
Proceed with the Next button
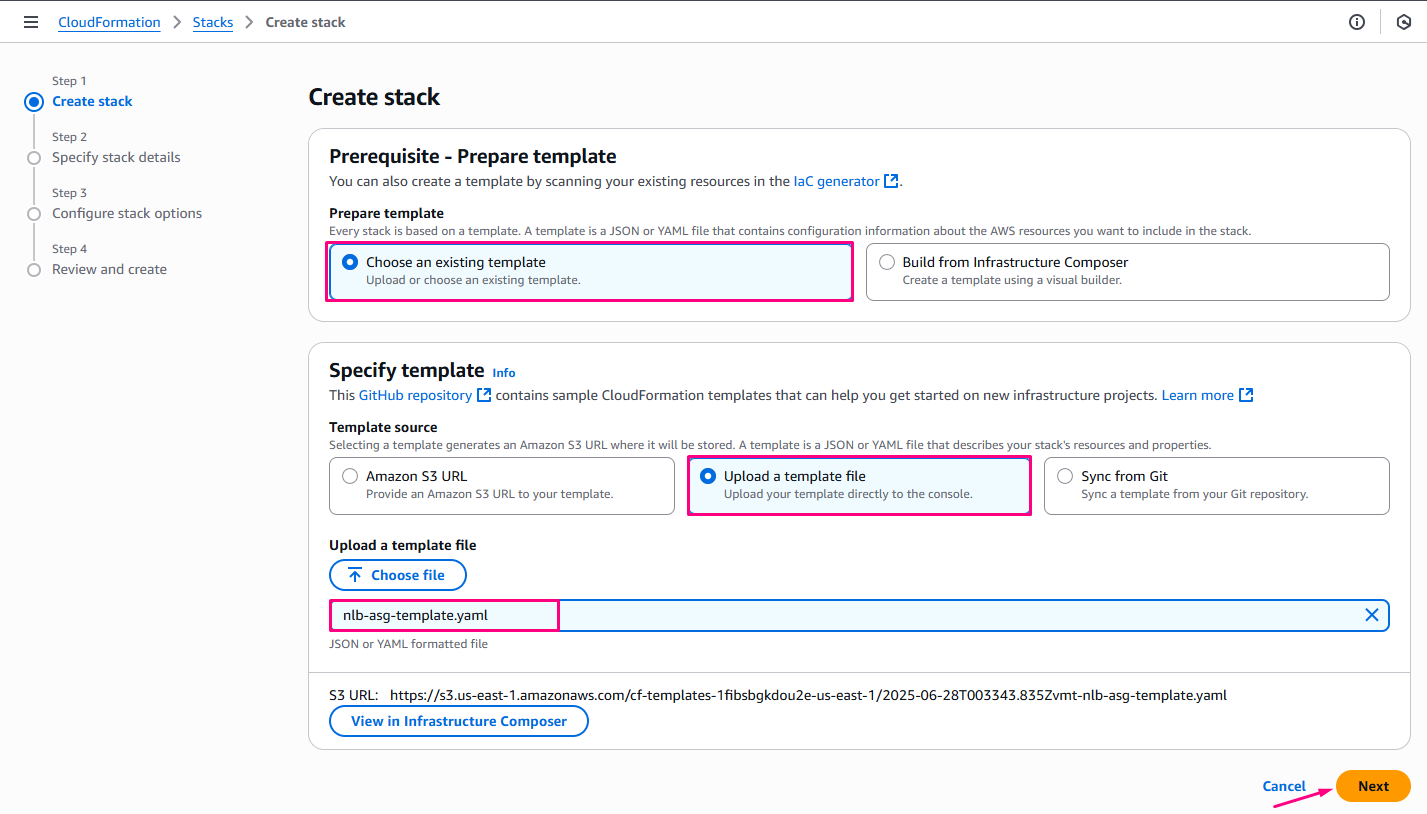tap(1373, 786)
